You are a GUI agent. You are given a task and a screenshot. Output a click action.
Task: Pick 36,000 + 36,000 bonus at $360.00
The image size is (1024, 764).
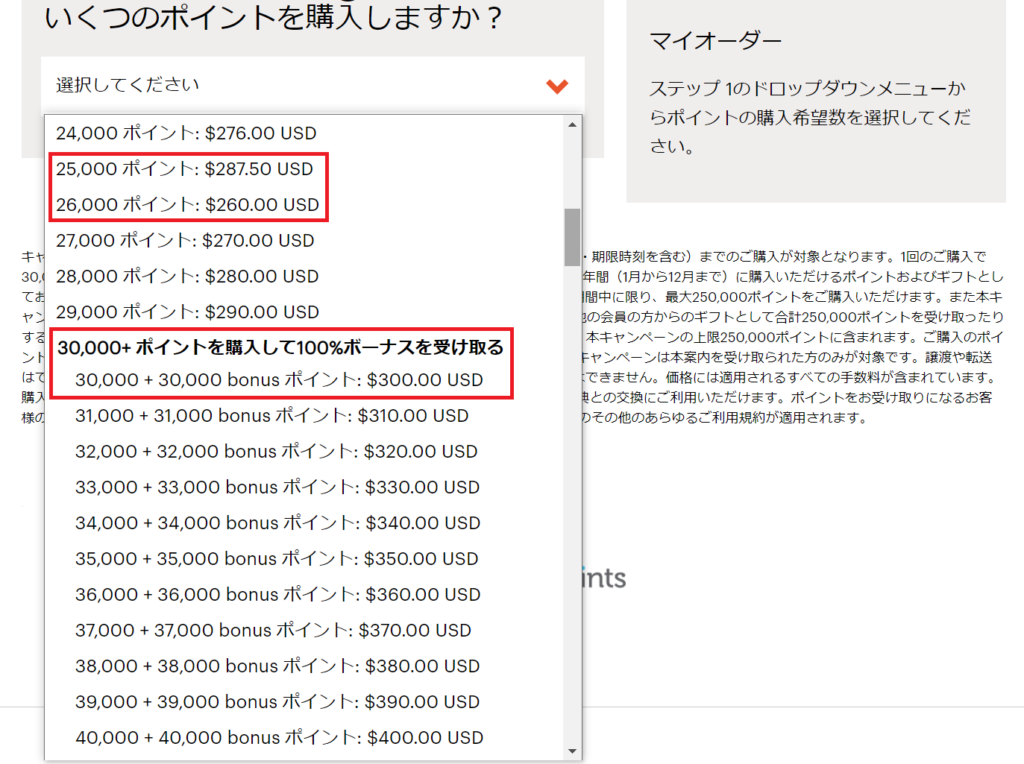[278, 594]
